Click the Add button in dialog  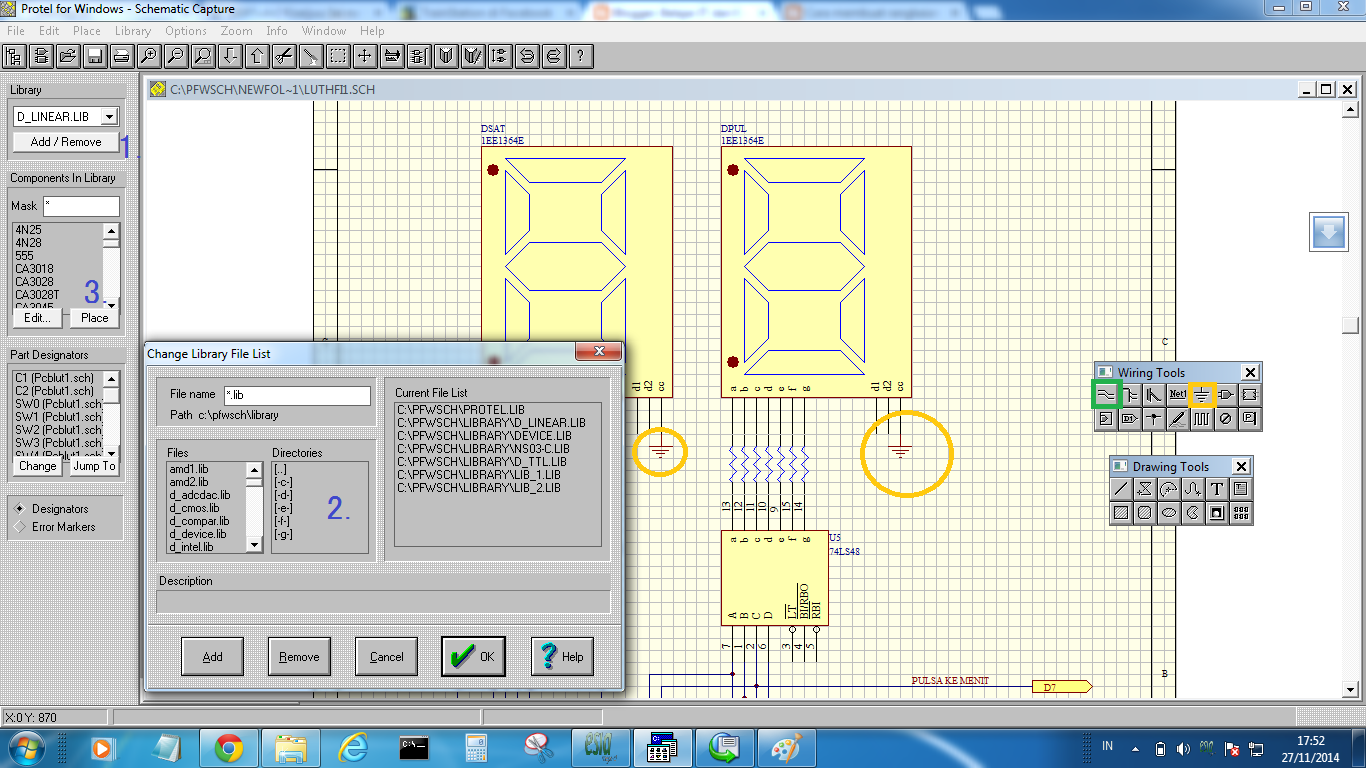[213, 657]
